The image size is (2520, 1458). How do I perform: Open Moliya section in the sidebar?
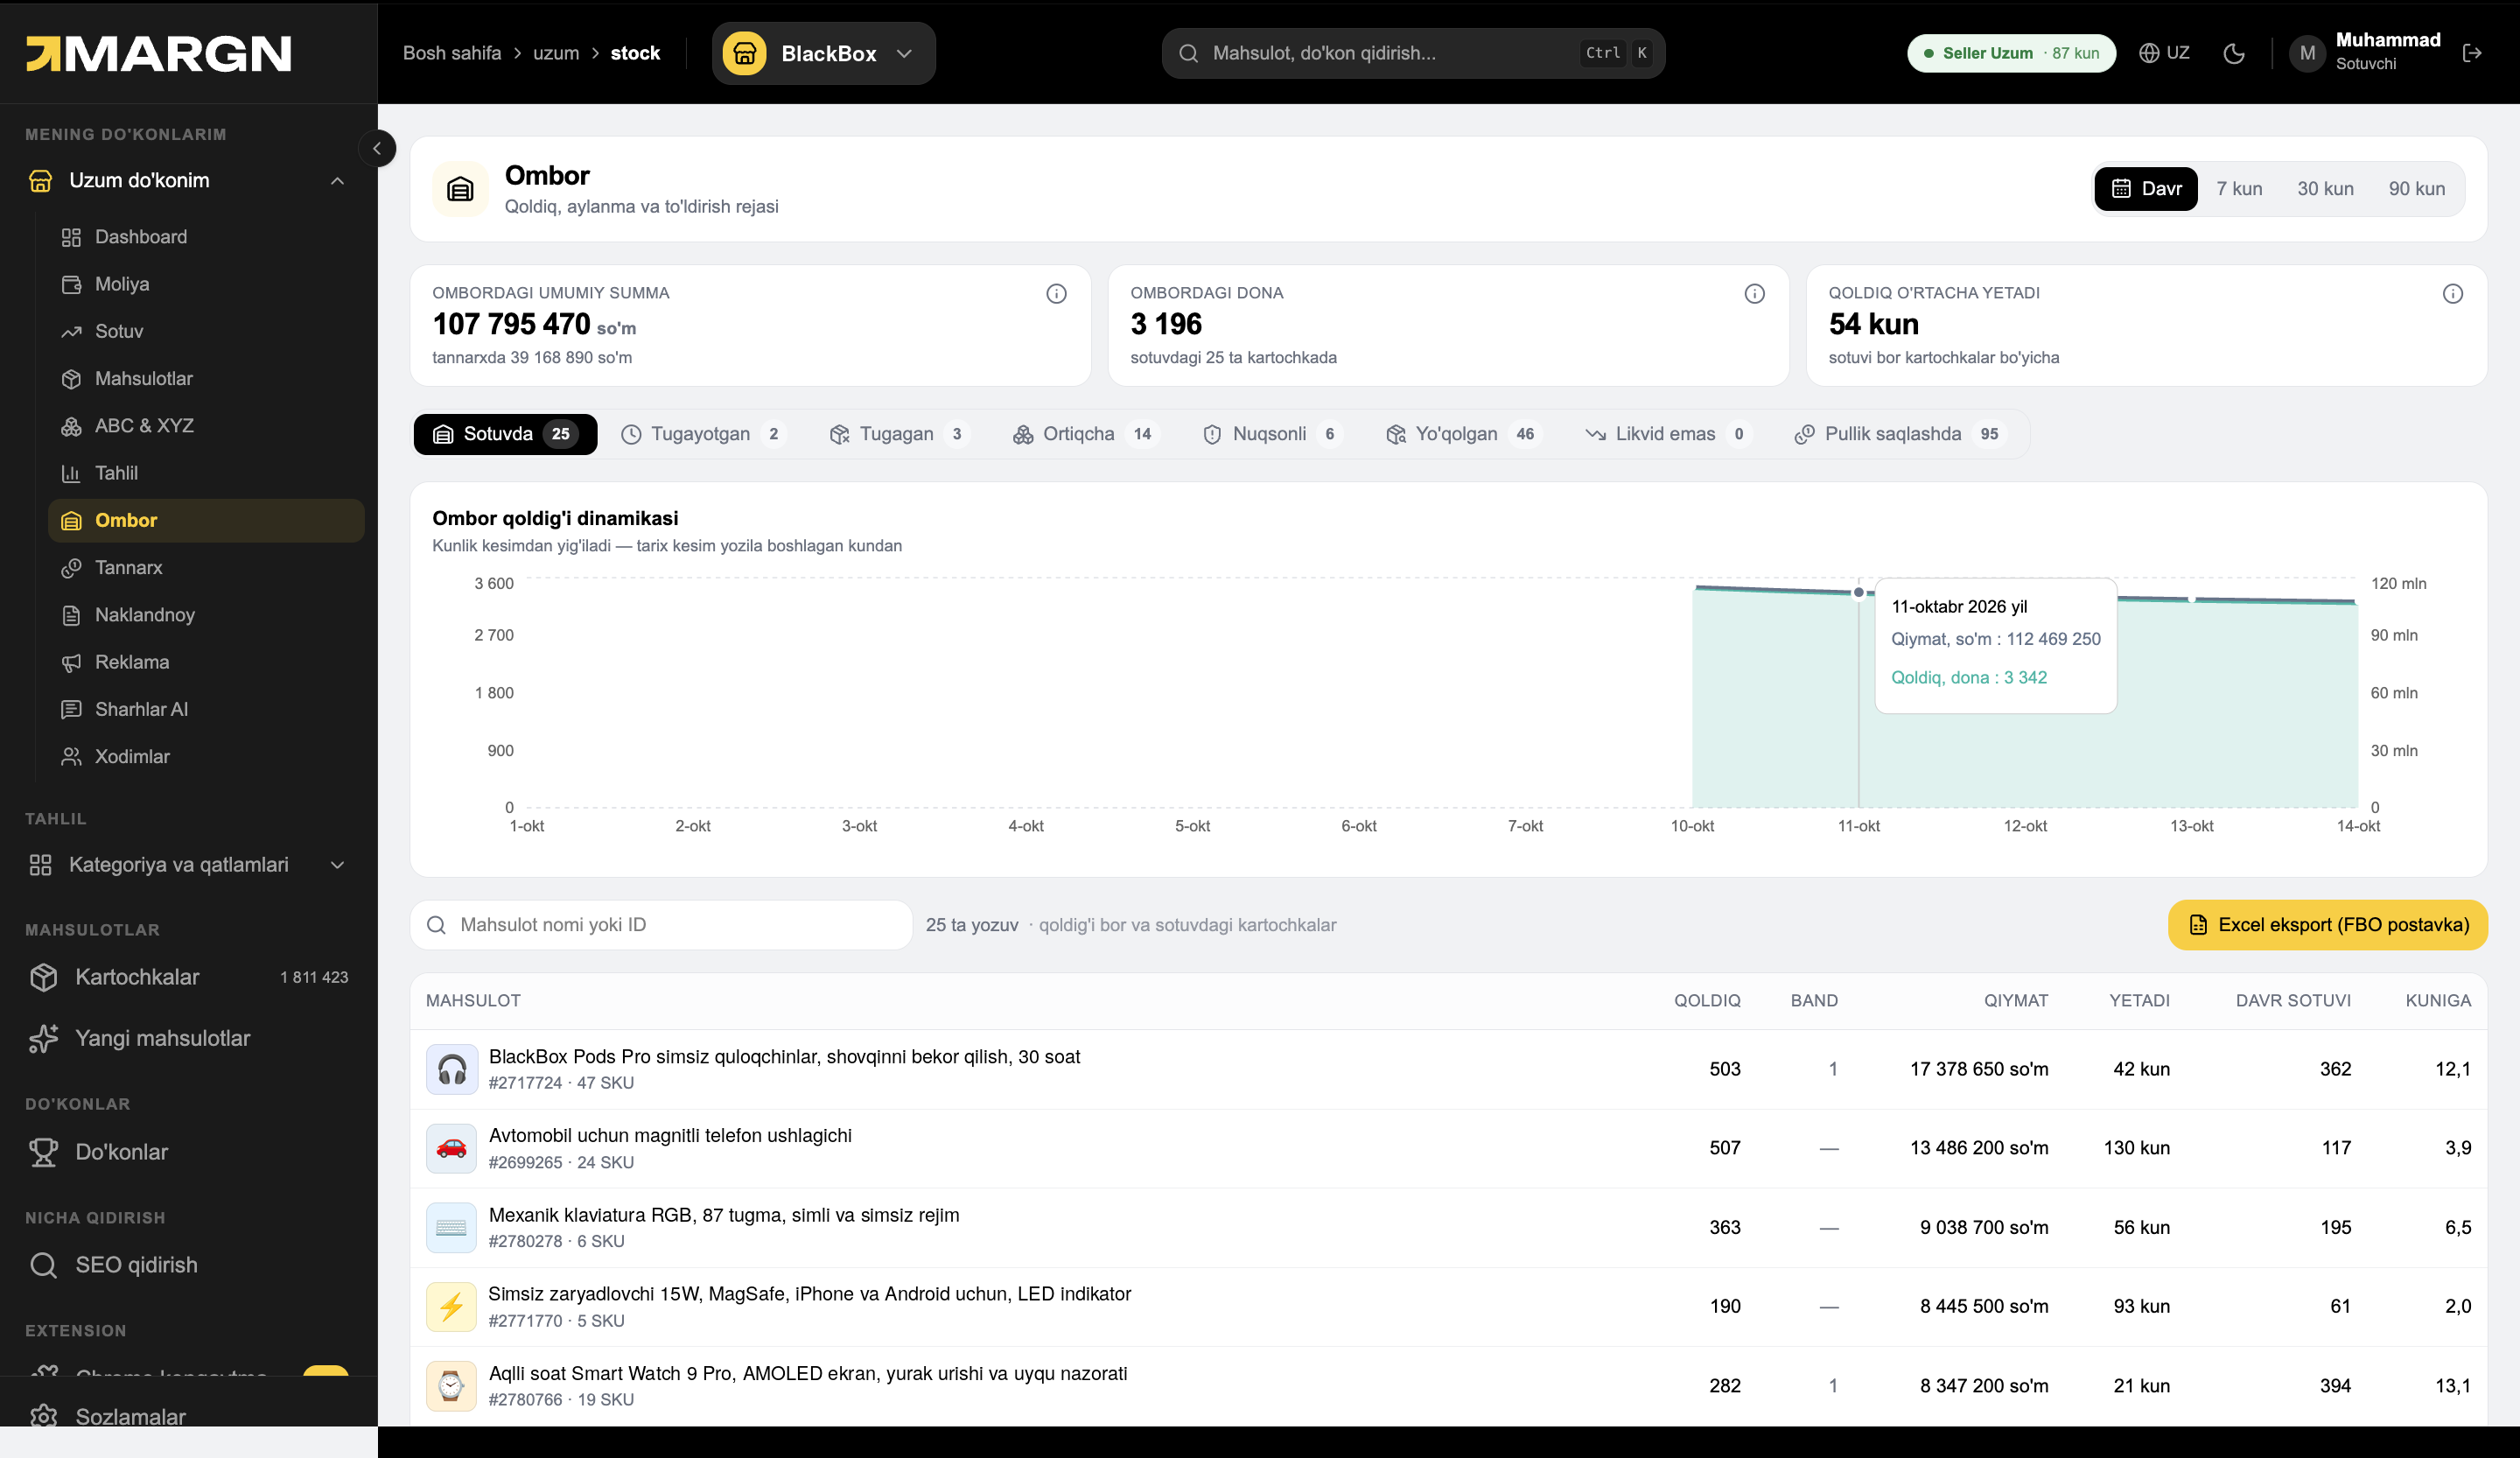pyautogui.click(x=206, y=284)
